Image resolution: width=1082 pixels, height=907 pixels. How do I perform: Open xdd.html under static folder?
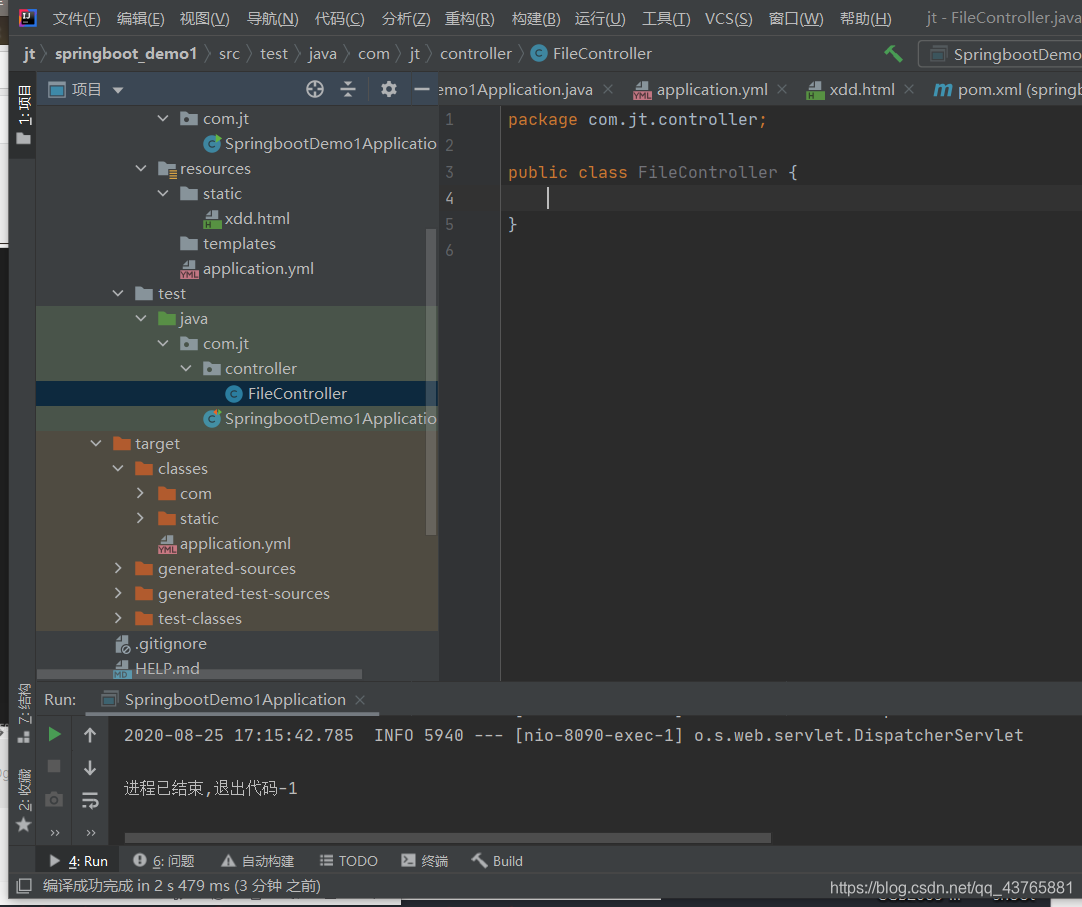point(257,219)
